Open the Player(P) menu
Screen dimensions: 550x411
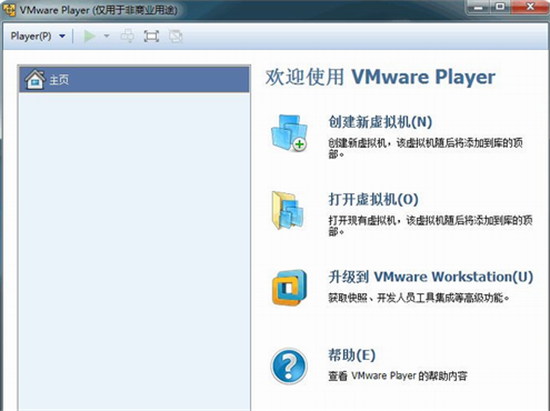[x=31, y=36]
